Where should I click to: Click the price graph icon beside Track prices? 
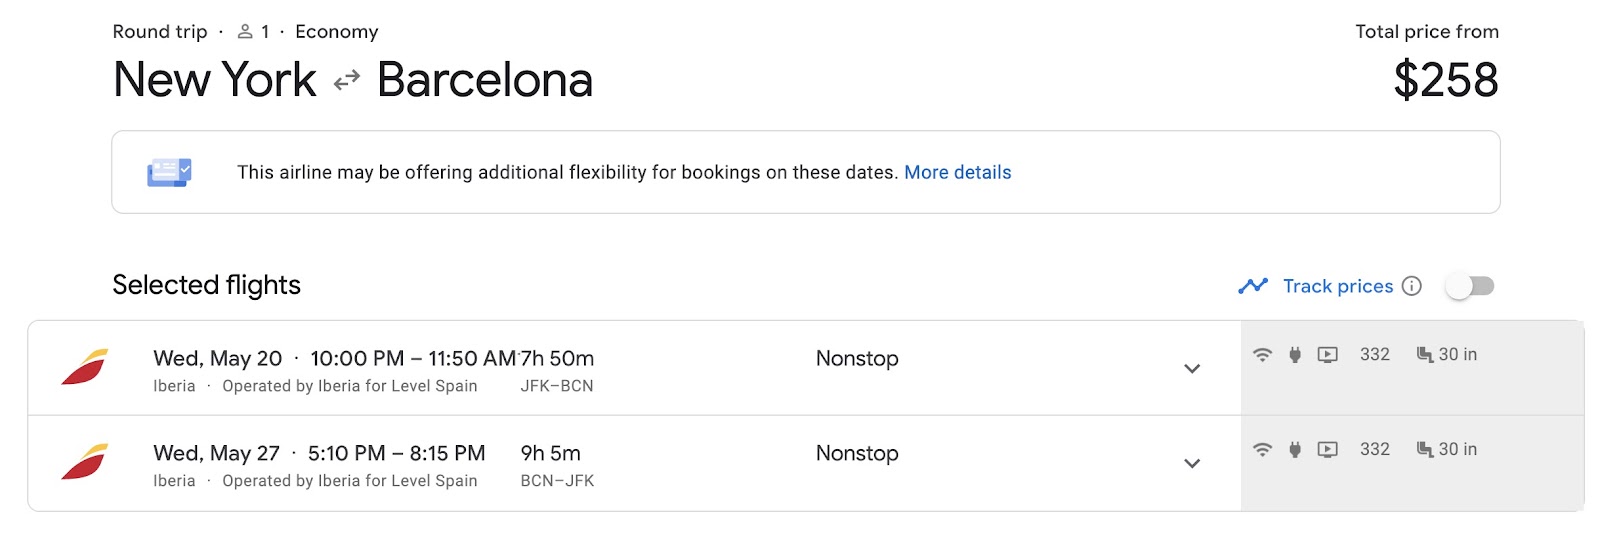[1253, 286]
